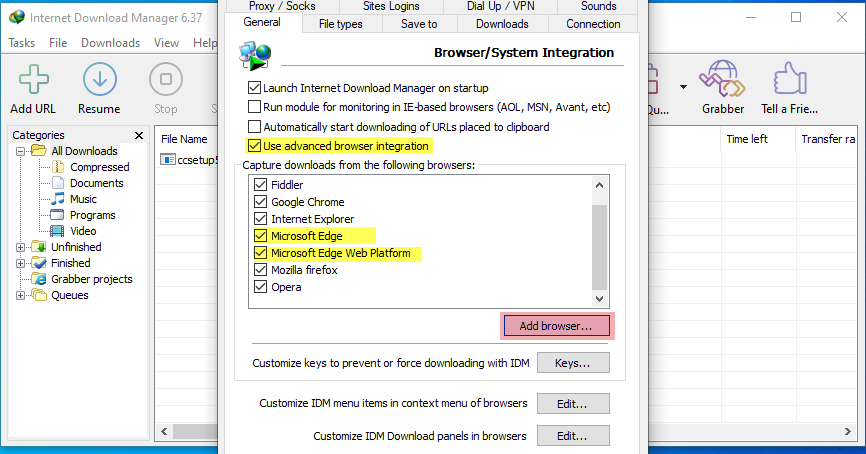Click Edit for IDM Download panels

click(x=573, y=436)
